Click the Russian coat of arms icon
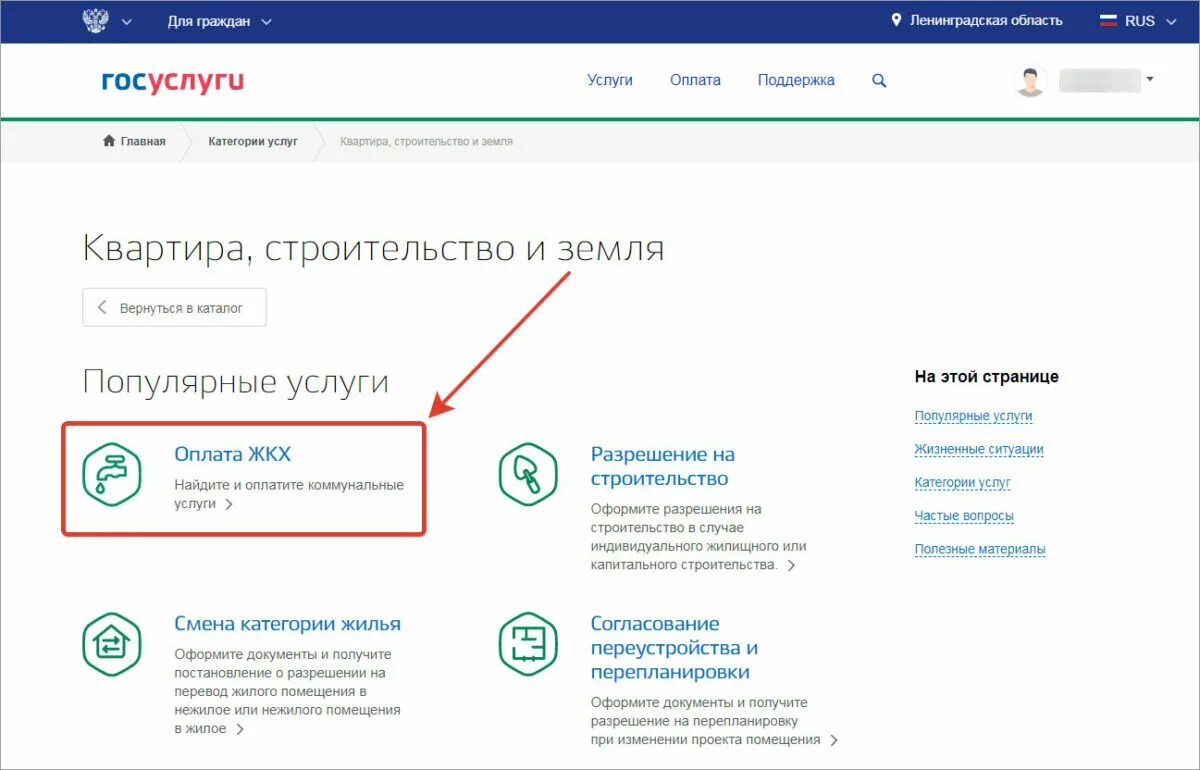Image resolution: width=1200 pixels, height=770 pixels. tap(95, 21)
